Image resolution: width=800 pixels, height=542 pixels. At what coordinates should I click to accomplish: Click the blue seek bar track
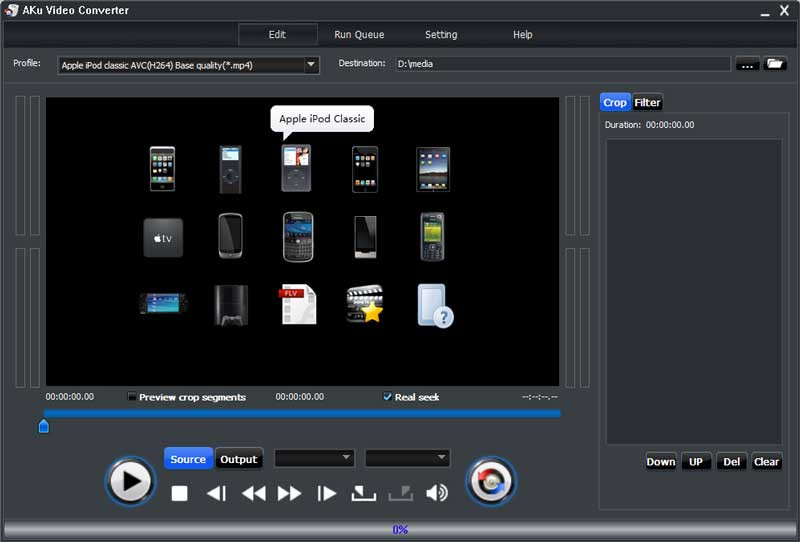coord(302,413)
